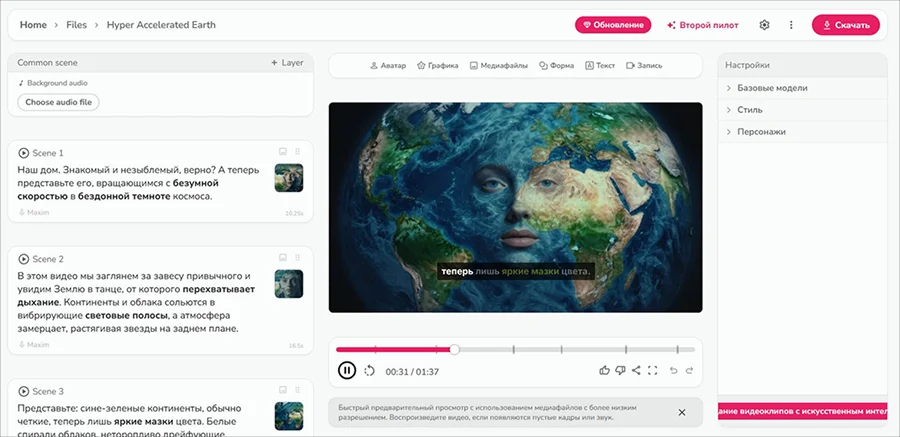Click the Настройки panel header

pyautogui.click(x=802, y=65)
